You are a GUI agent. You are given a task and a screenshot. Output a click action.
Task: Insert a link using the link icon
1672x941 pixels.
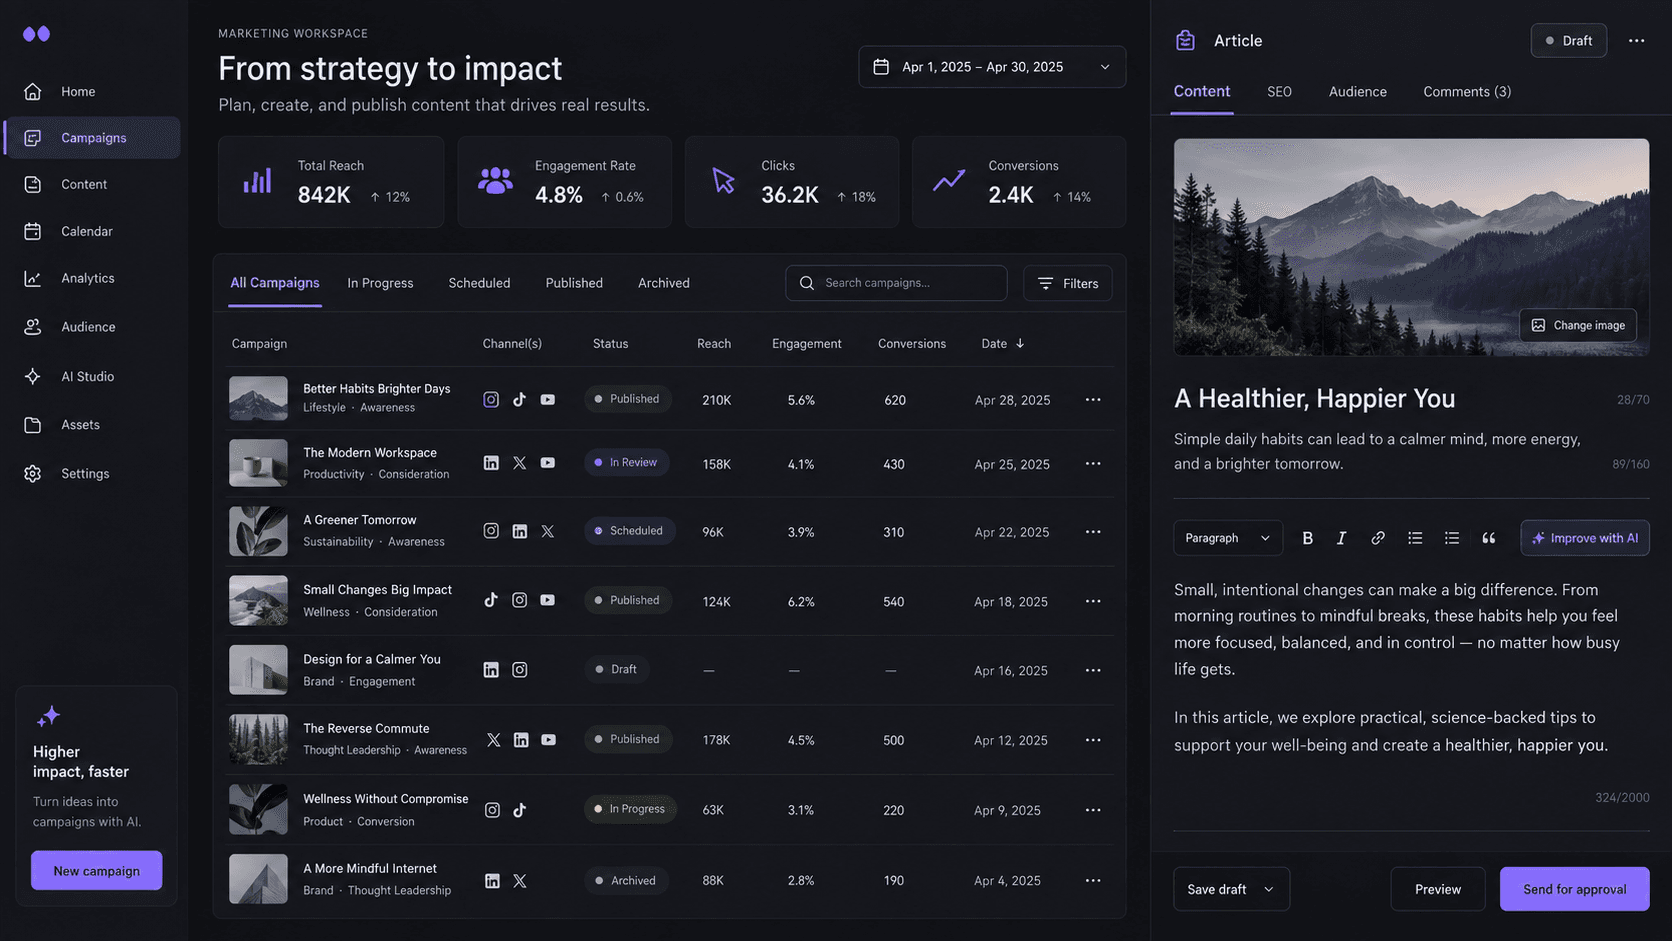click(x=1377, y=538)
